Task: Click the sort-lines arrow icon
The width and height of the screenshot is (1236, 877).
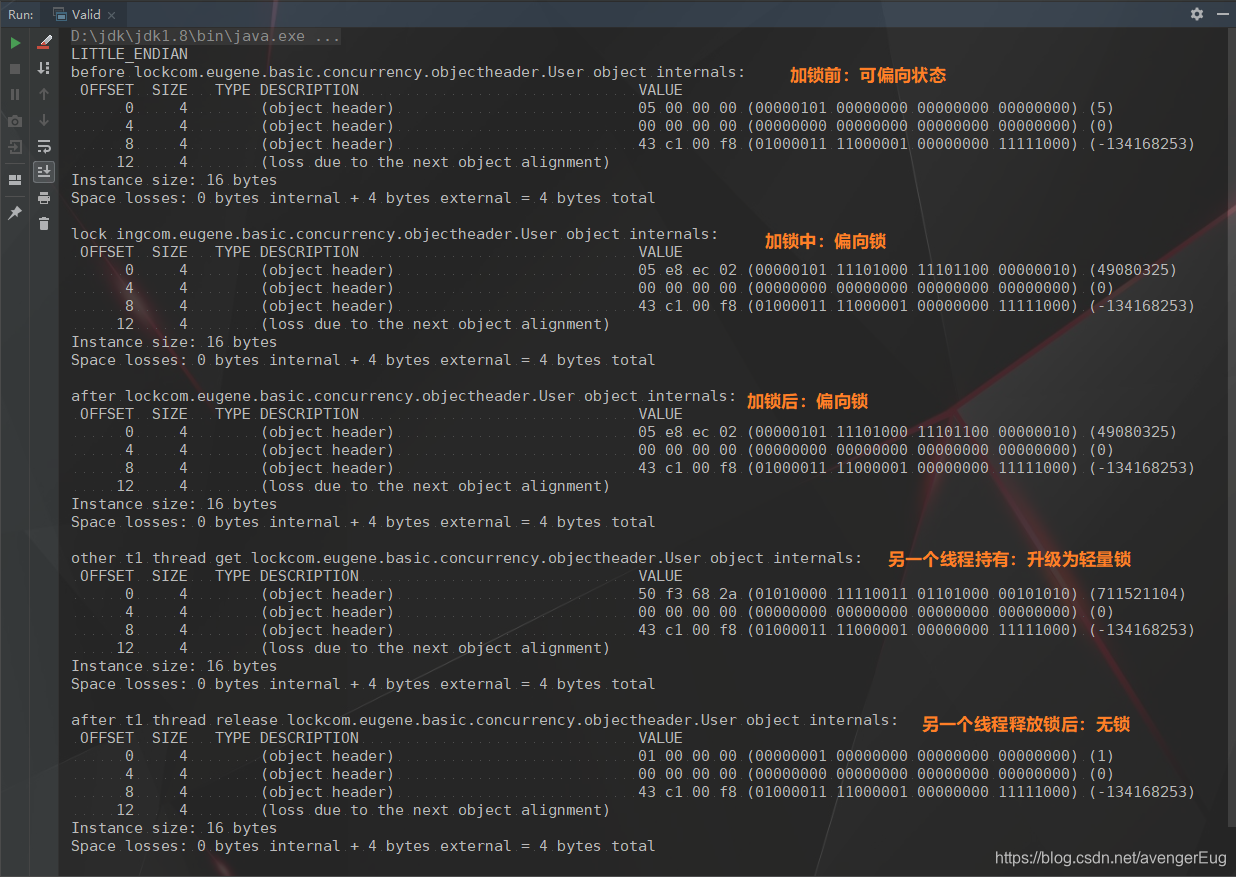Action: [x=44, y=68]
